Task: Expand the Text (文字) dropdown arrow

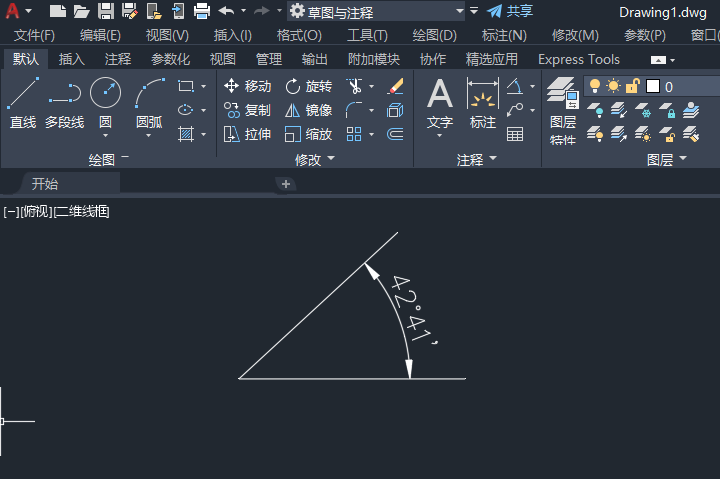Action: [439, 136]
